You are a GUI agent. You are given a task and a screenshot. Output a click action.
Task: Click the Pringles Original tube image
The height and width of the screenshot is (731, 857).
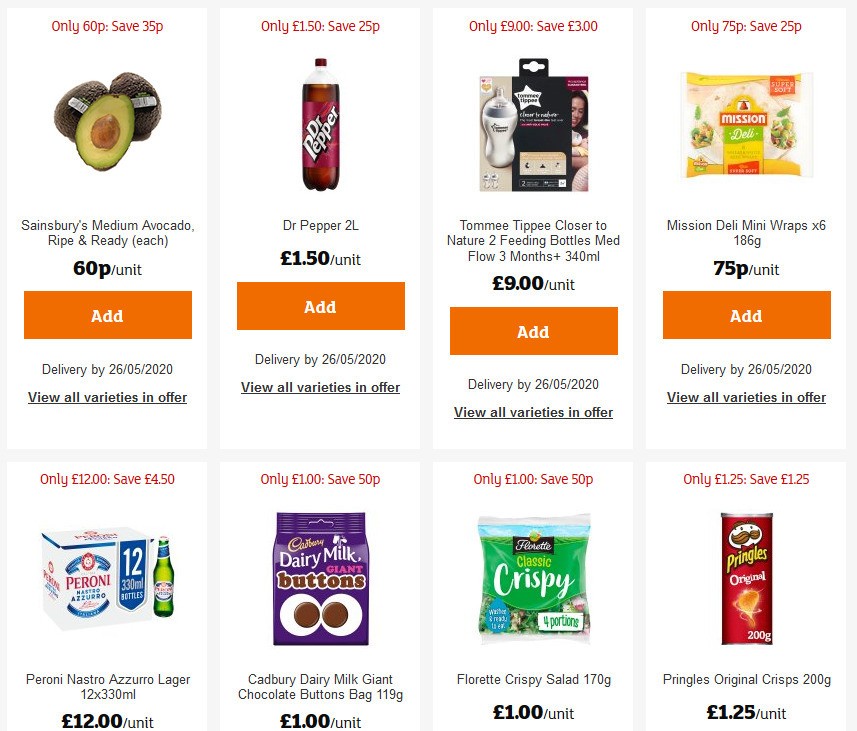746,578
